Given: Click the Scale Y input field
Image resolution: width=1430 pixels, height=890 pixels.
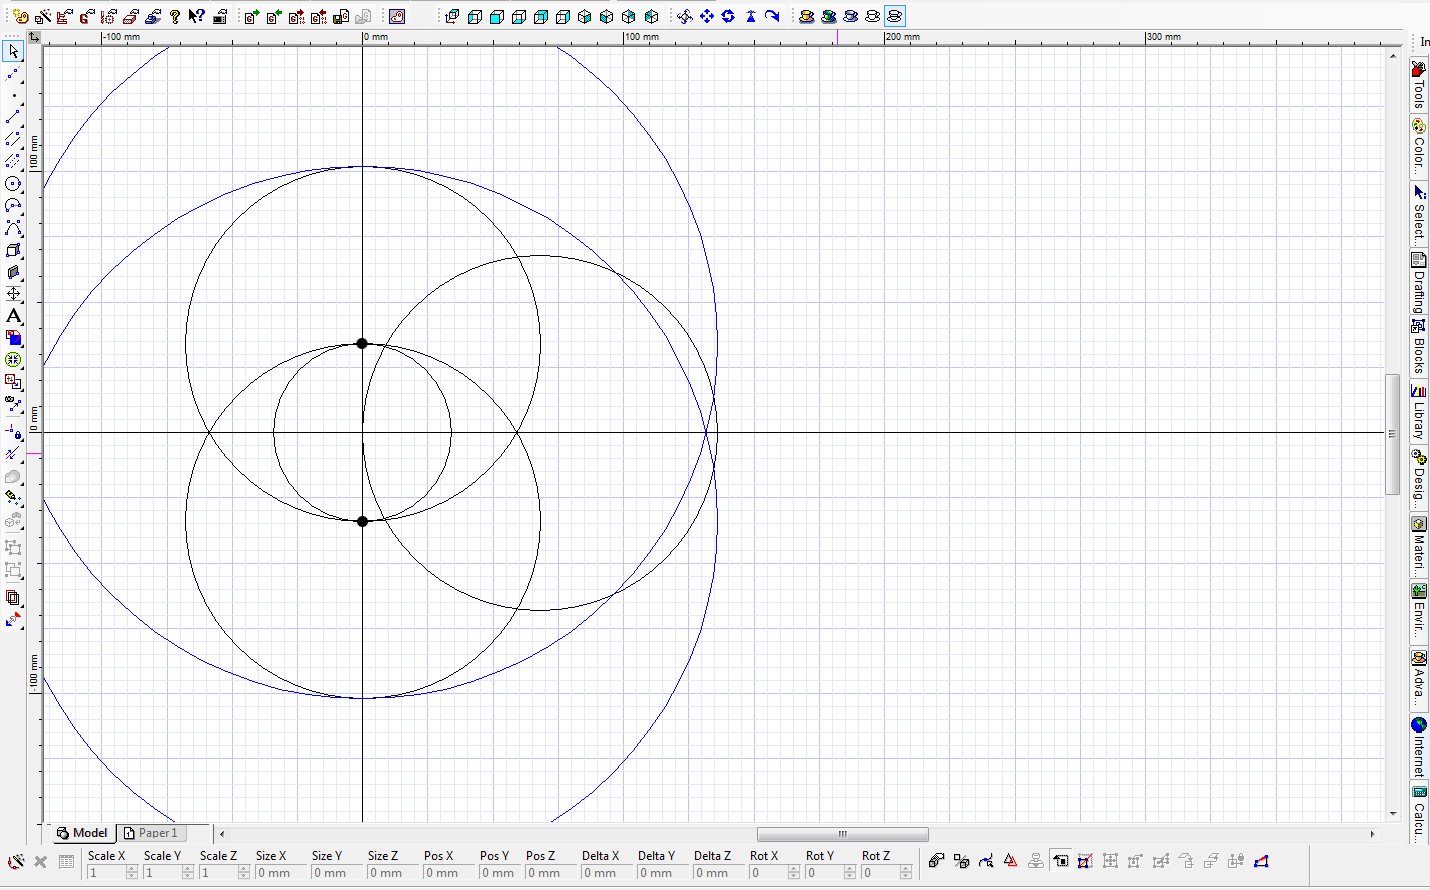Looking at the screenshot, I should click(x=162, y=873).
